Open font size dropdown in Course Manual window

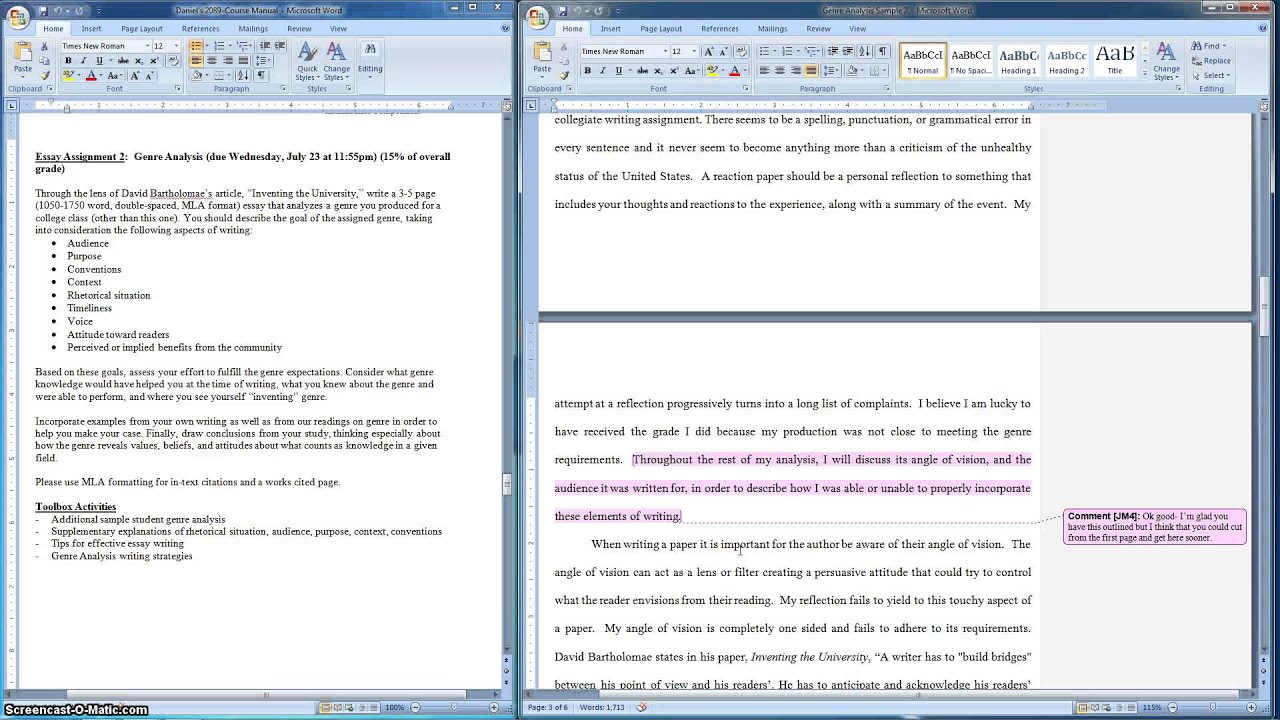tap(176, 46)
